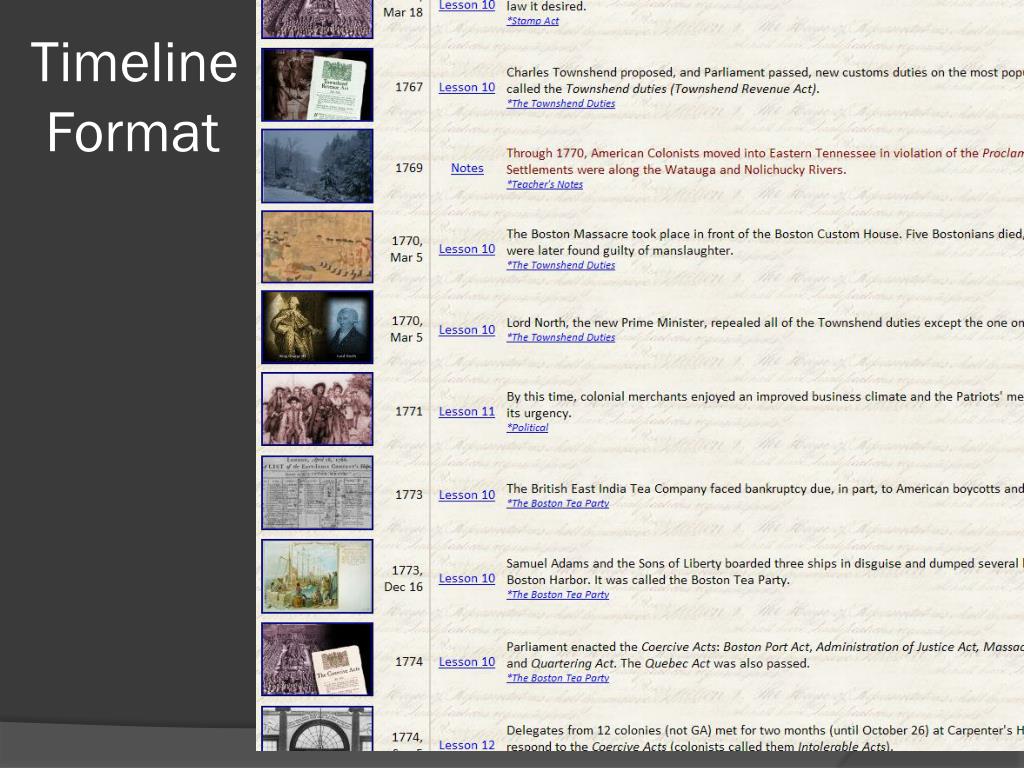Screen dimensions: 1024x768
Task: Open the Notes link for 1769
Action: 468,168
